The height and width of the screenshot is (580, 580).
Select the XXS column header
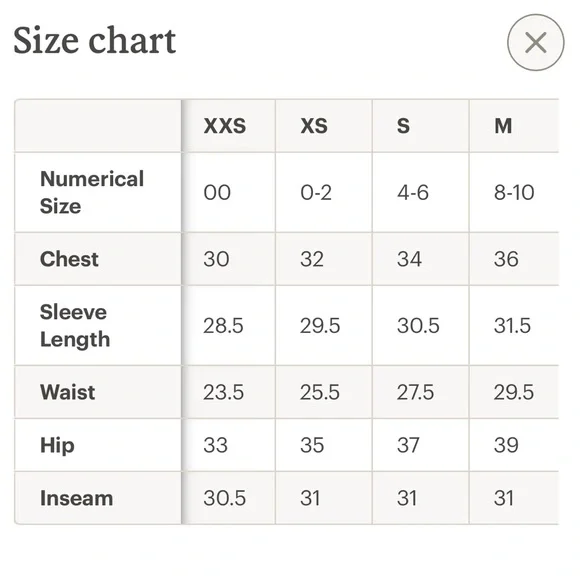pos(225,126)
